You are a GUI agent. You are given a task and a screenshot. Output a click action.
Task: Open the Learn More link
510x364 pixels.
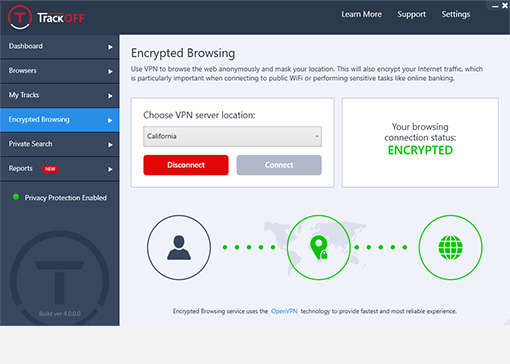(x=361, y=14)
